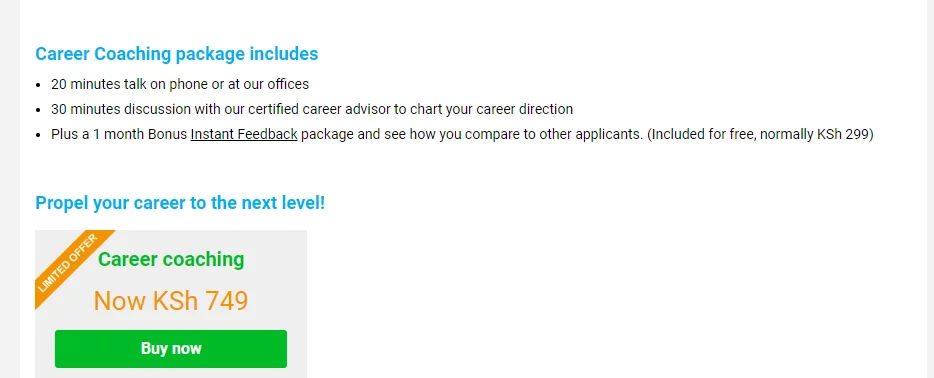Click the Career Coaching package includes heading

(x=177, y=54)
